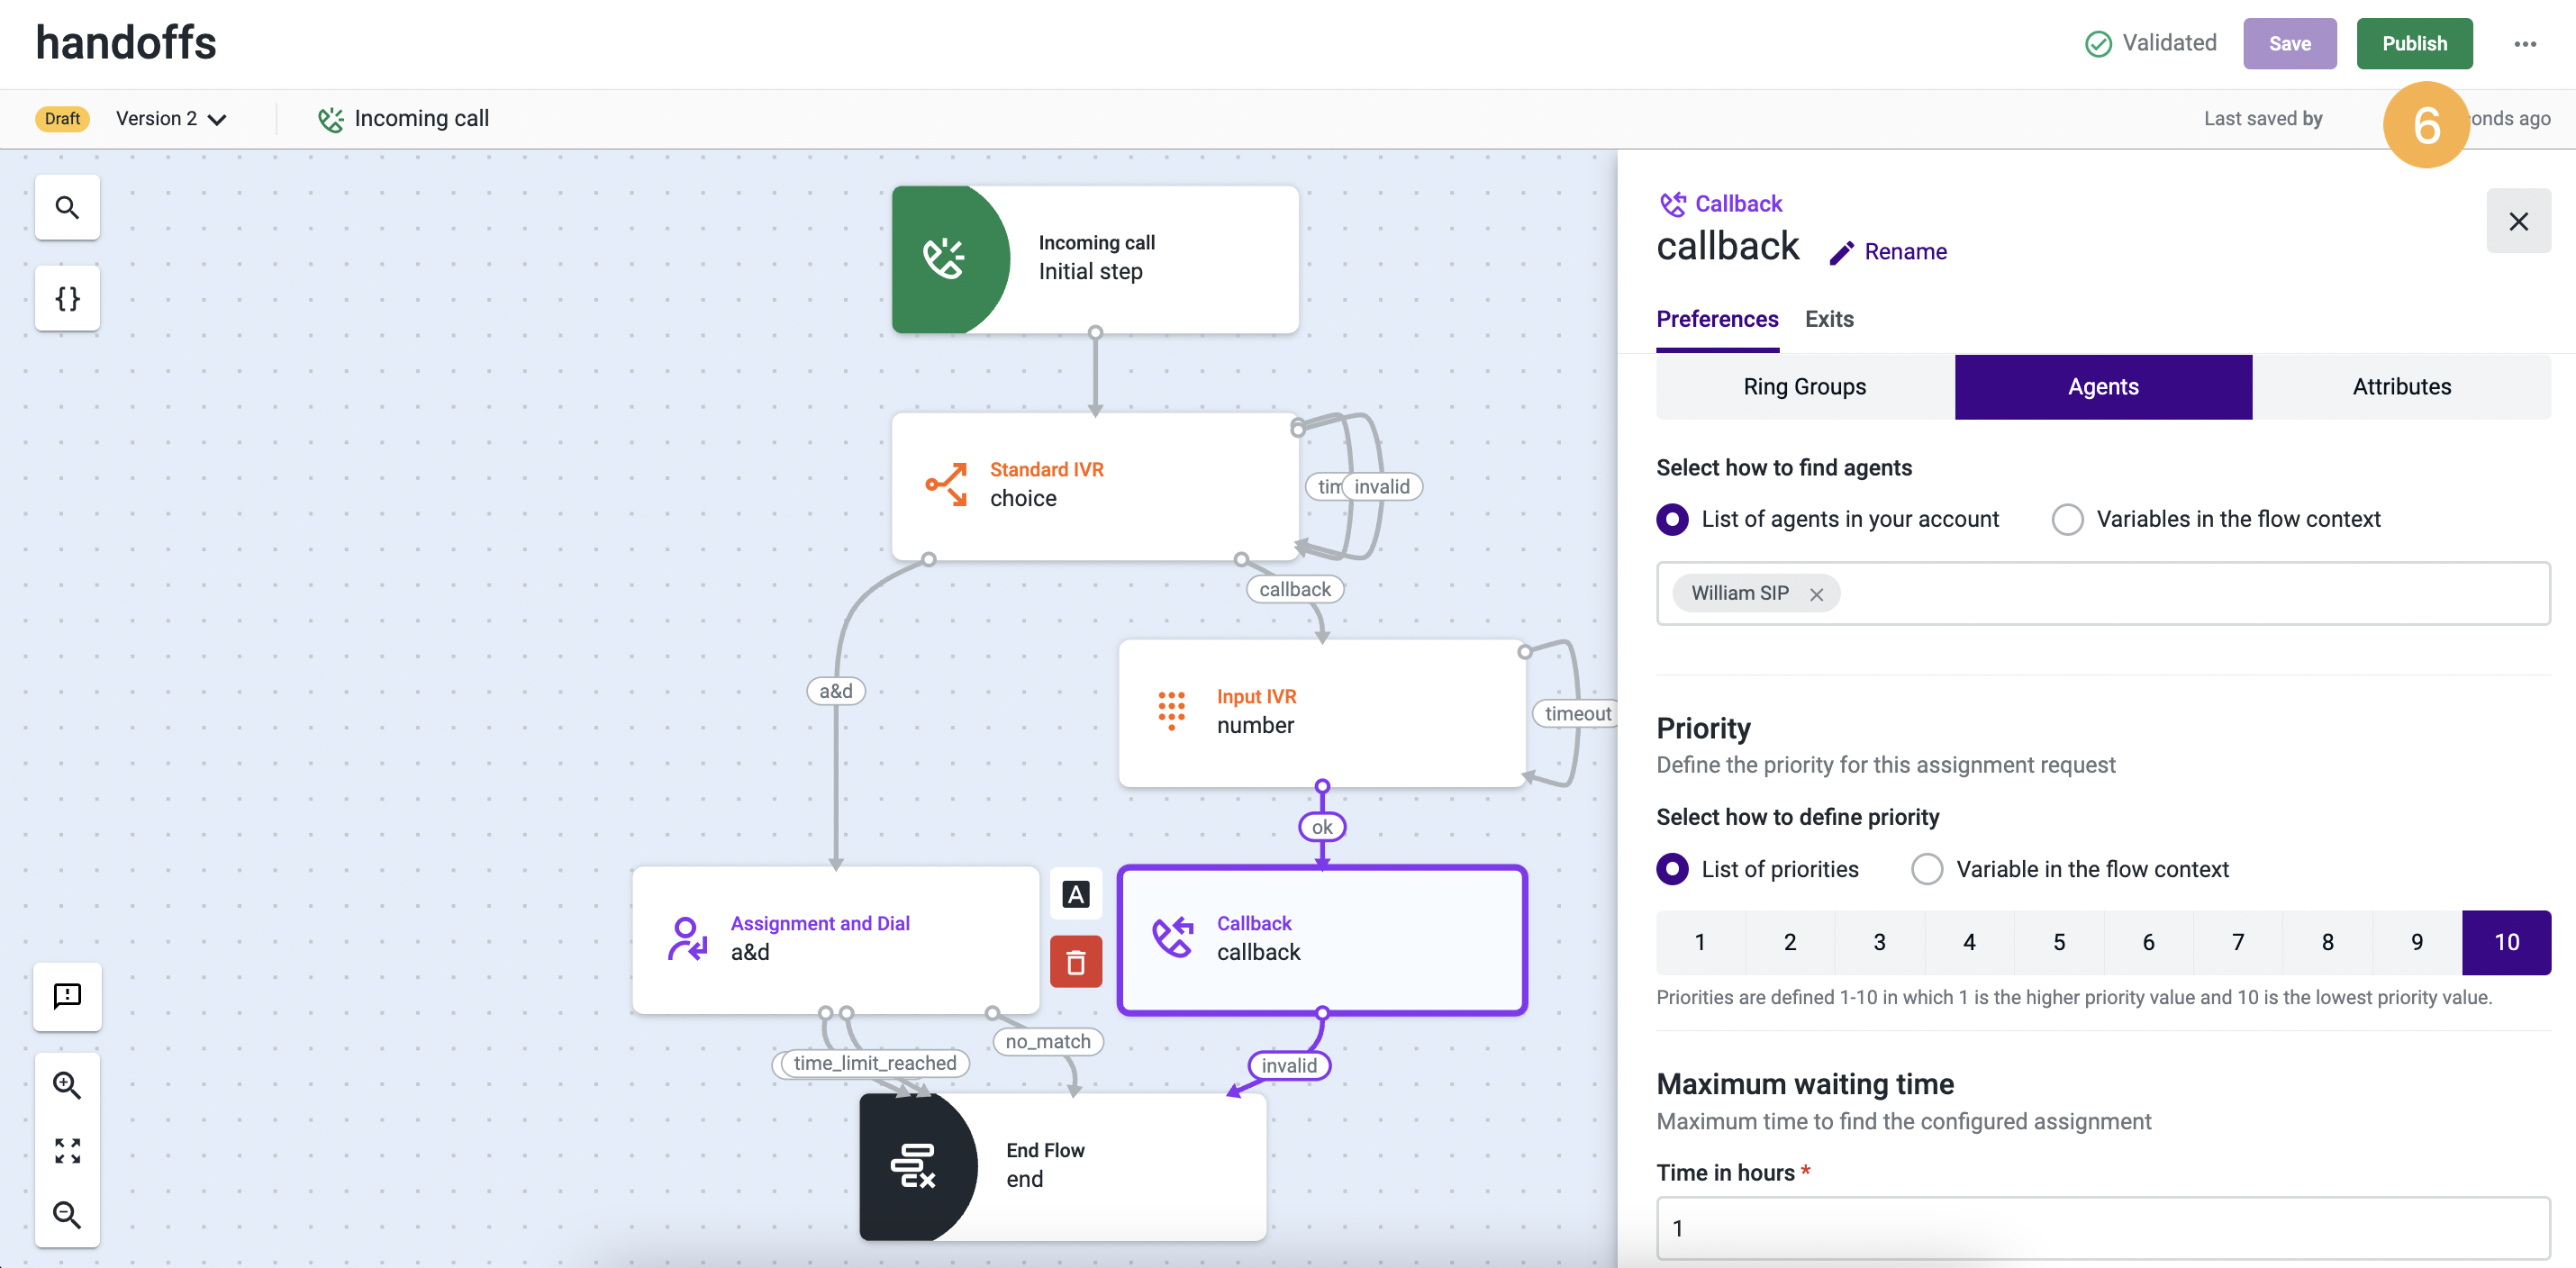Viewport: 2576px width, 1268px height.
Task: Fit flow to screen icon
Action: [x=67, y=1150]
